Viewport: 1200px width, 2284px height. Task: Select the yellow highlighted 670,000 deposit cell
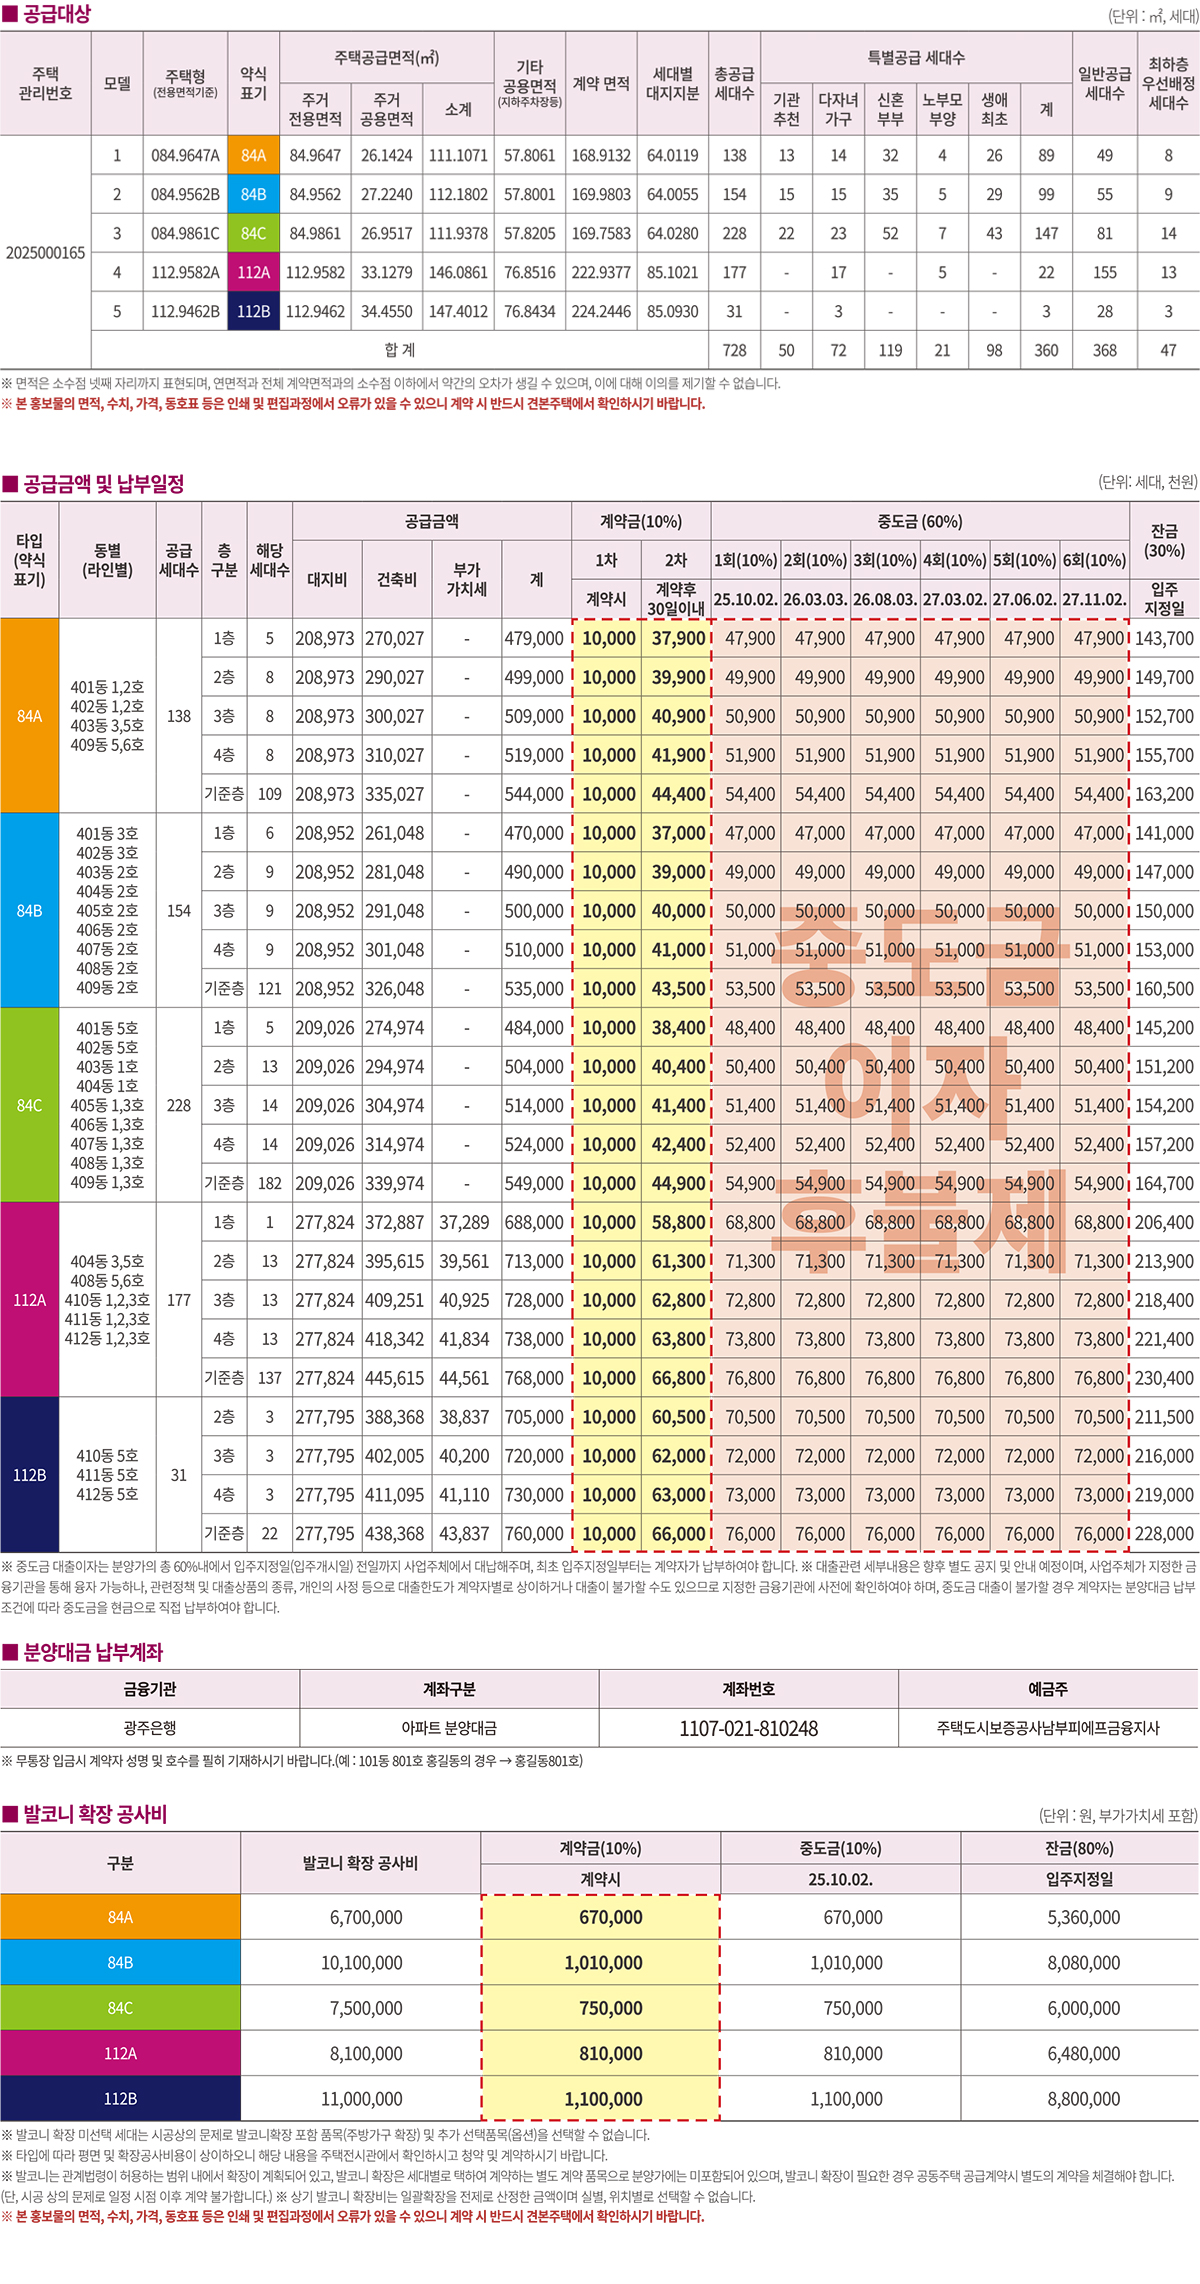click(x=610, y=1917)
